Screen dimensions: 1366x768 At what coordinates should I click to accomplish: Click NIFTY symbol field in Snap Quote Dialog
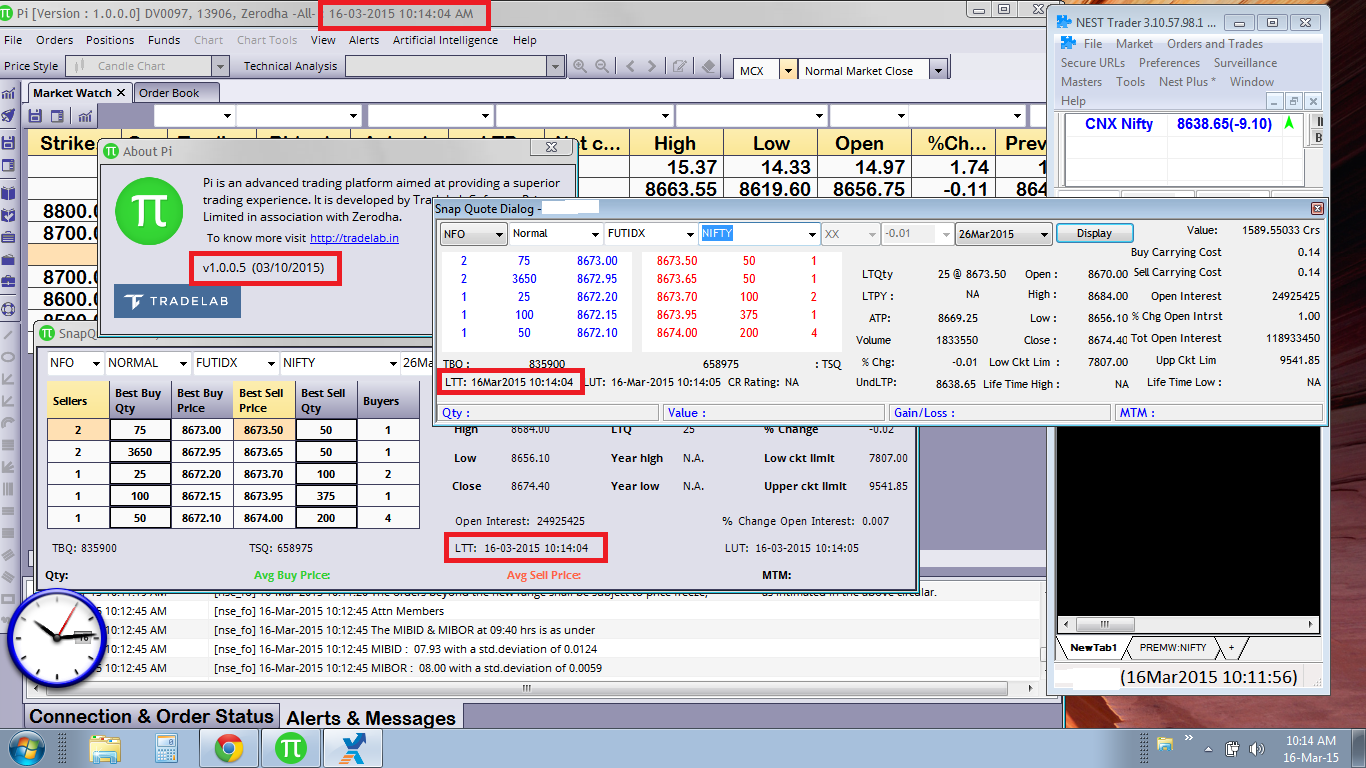[x=758, y=234]
